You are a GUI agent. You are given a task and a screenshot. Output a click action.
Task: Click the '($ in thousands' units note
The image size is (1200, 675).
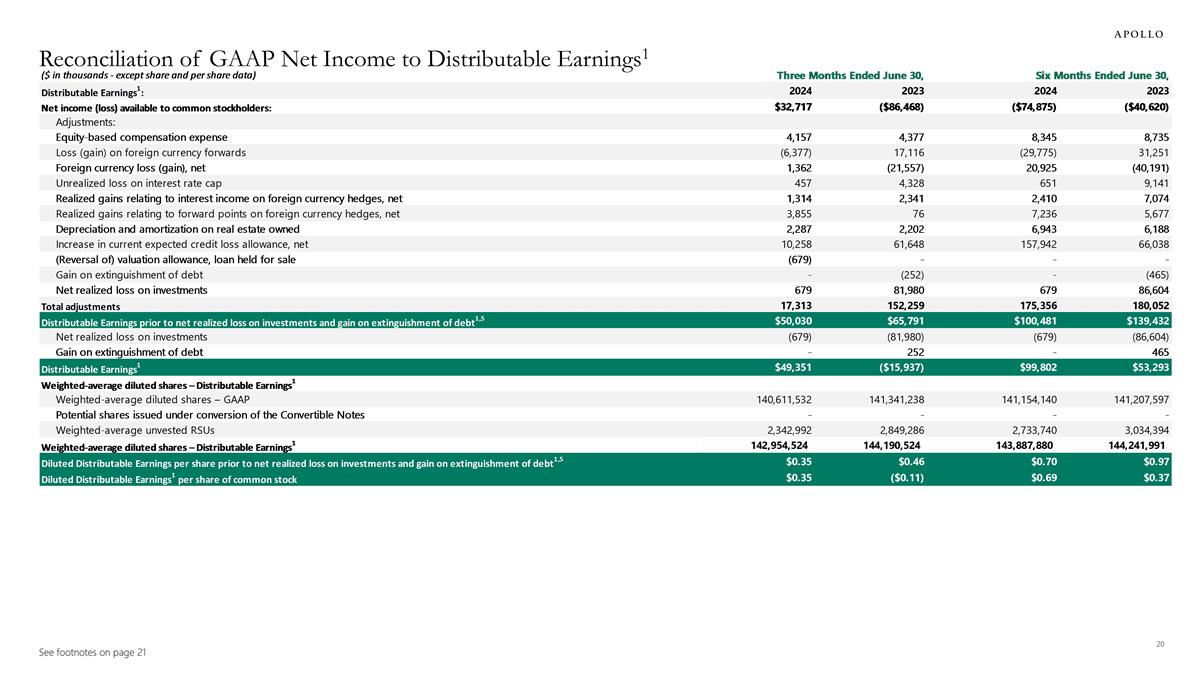[148, 75]
